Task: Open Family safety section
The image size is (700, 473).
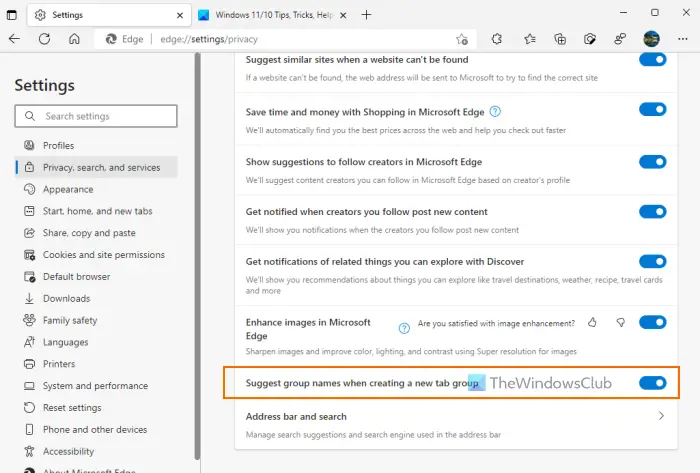Action: click(97, 320)
